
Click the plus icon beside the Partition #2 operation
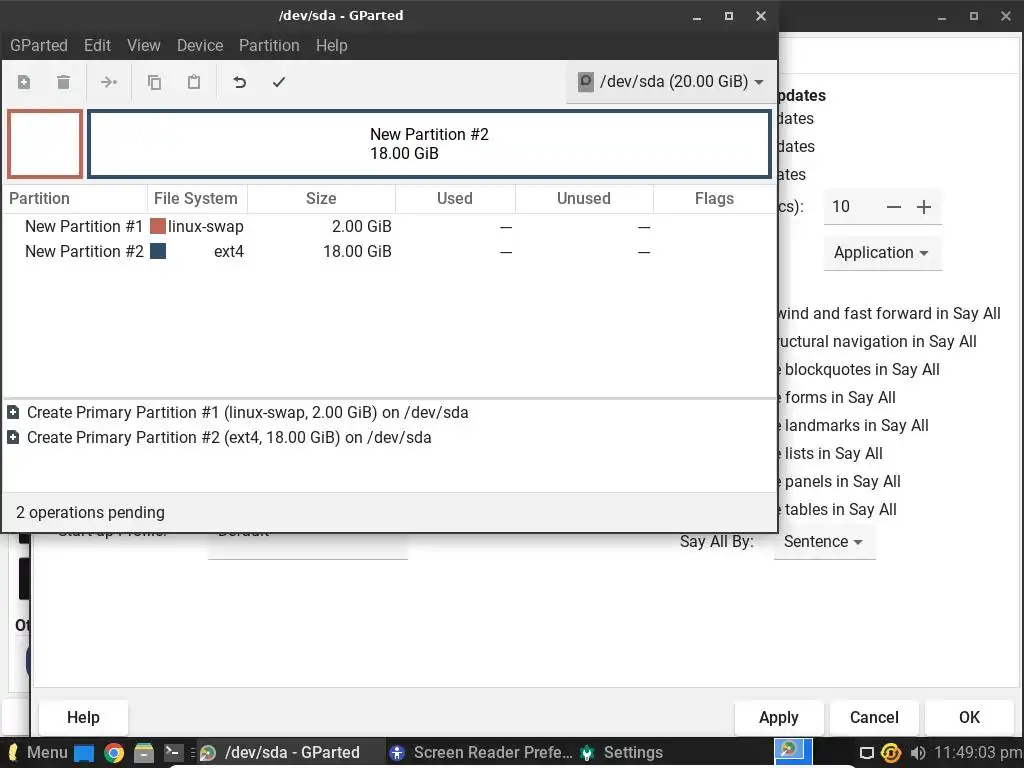click(13, 438)
